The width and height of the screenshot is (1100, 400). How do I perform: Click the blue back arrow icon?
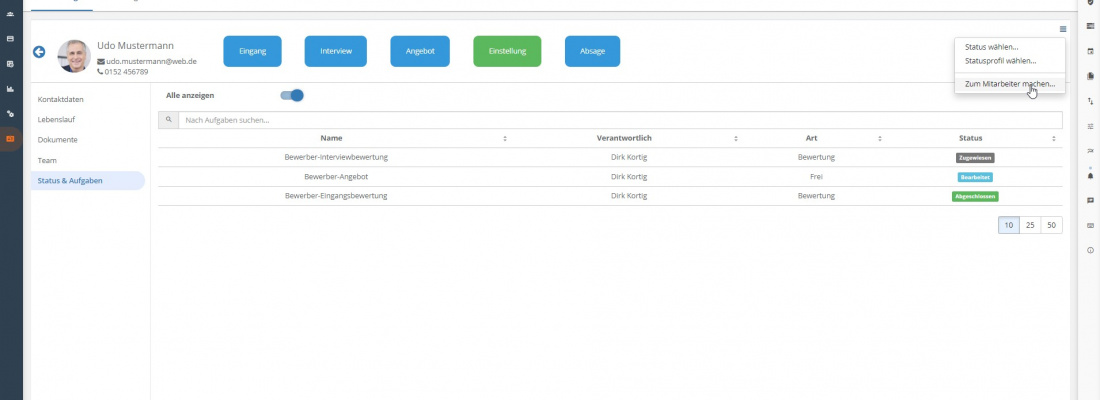pyautogui.click(x=39, y=52)
